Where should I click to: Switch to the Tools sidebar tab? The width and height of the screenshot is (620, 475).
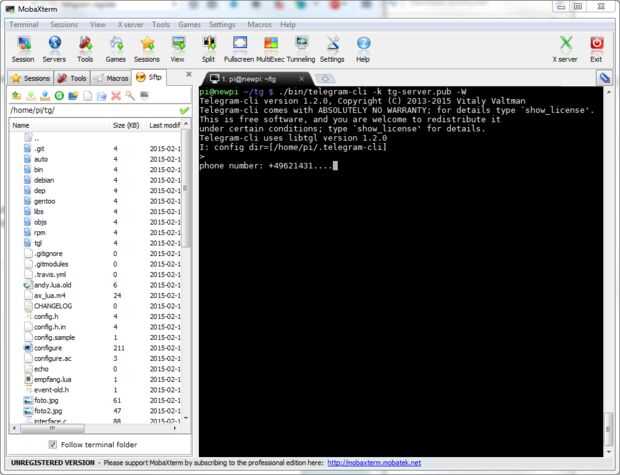72,78
